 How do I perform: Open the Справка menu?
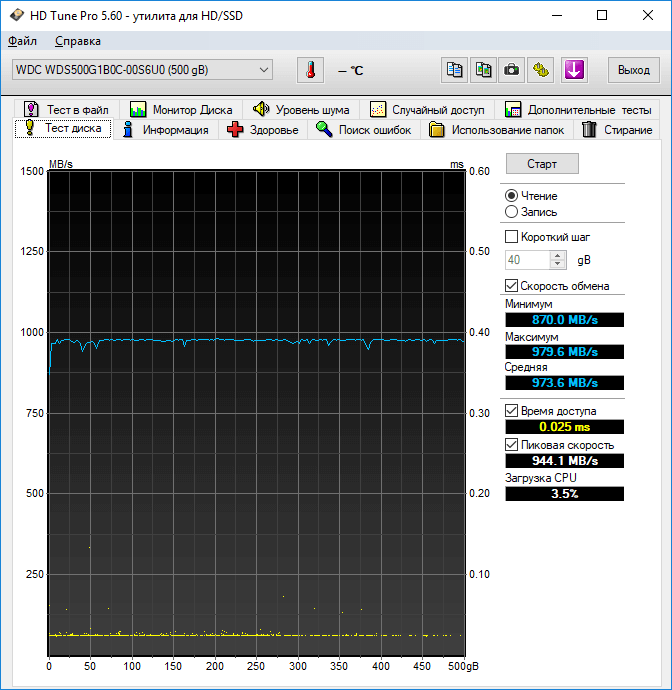(77, 41)
